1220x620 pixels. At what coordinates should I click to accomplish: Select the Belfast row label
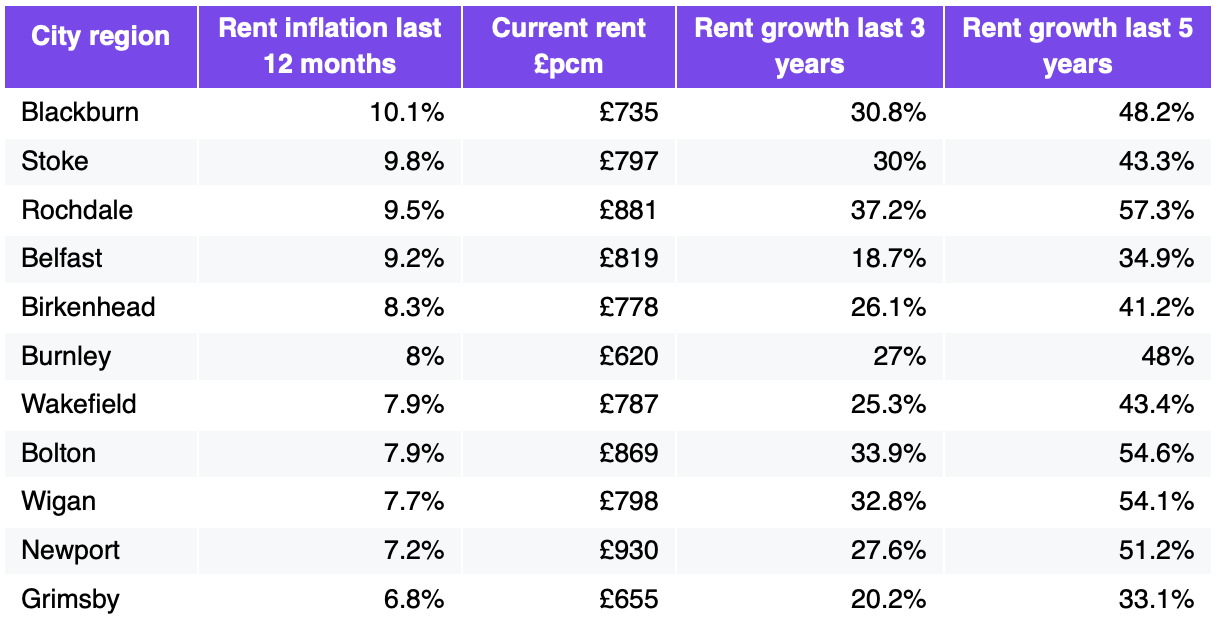62,258
